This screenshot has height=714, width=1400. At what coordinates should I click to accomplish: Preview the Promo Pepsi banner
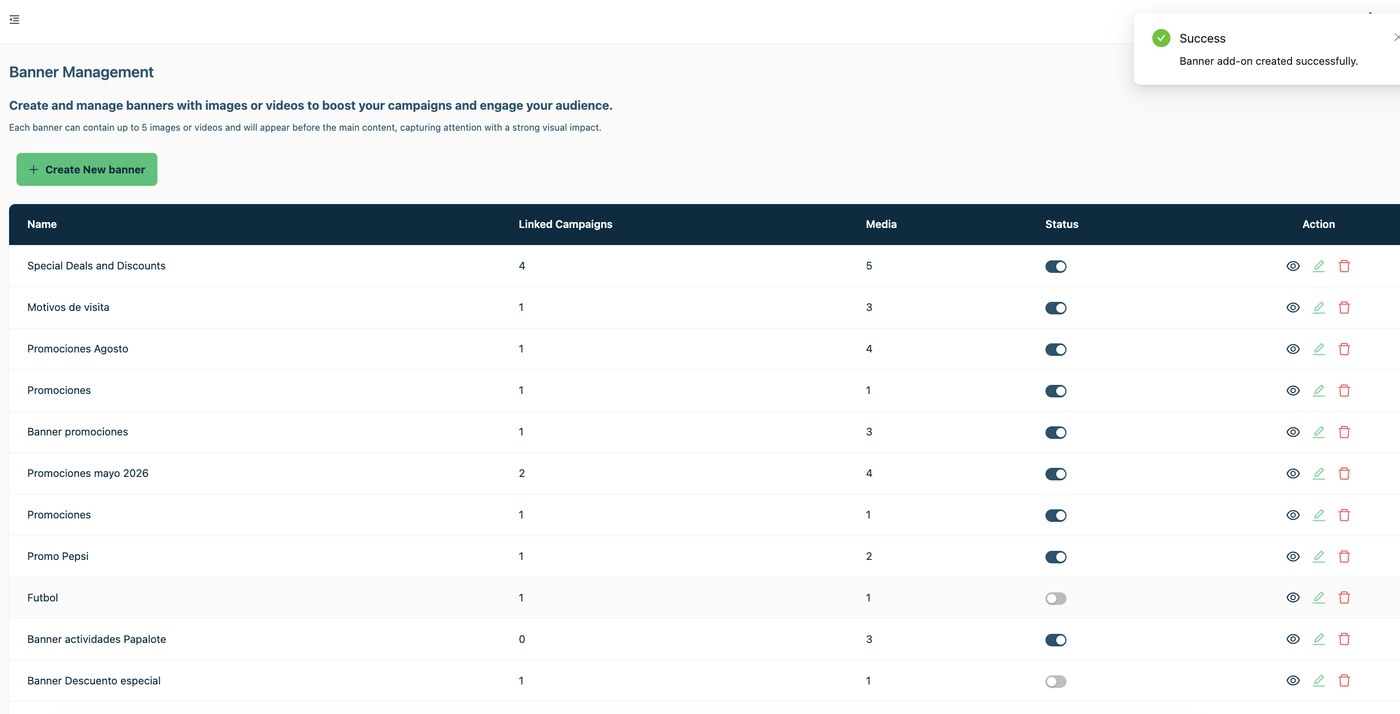click(x=1293, y=557)
